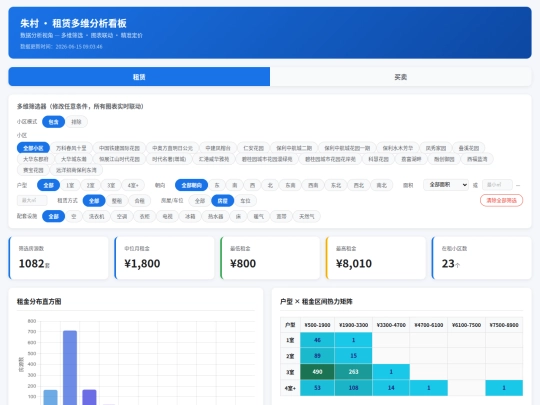This screenshot has width=540, height=405.
Task: Filter 配套设施 by 空调
Action: (122, 216)
